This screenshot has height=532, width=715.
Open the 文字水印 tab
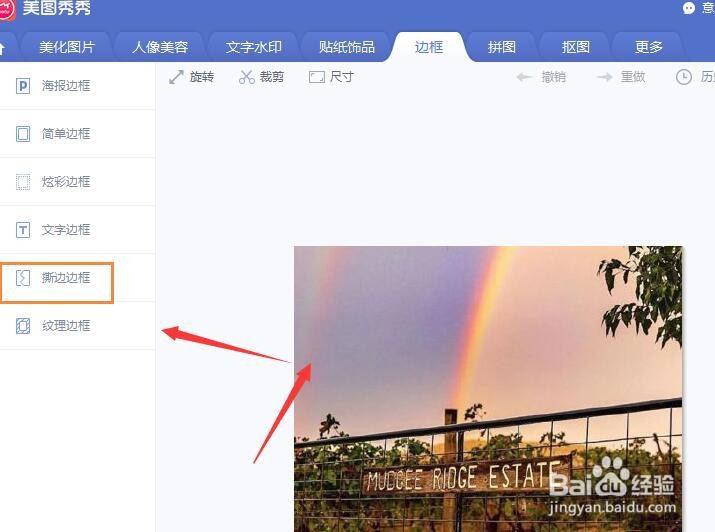pos(254,47)
